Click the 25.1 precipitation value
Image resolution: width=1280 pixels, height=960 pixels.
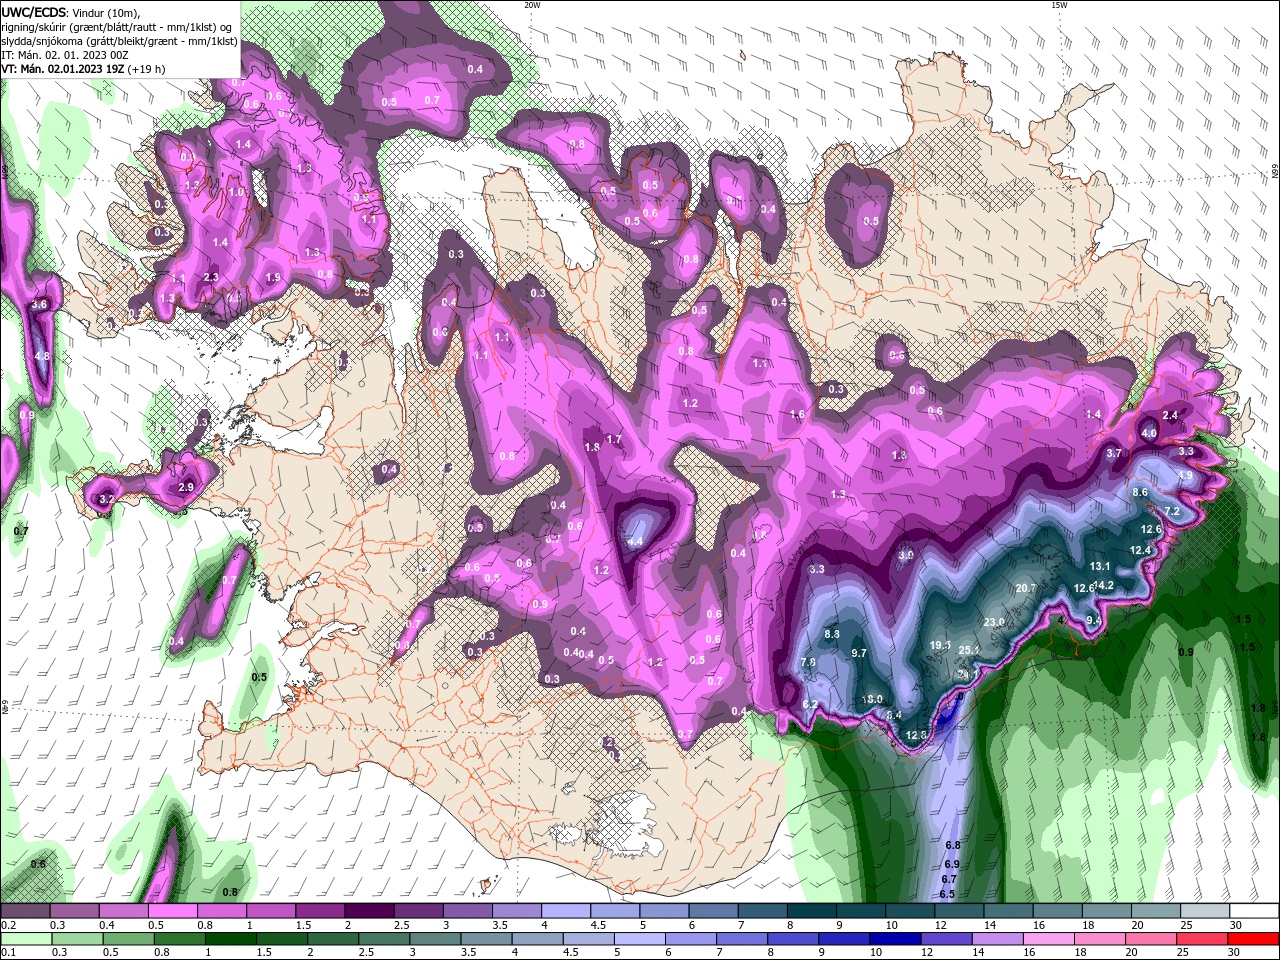(x=968, y=650)
